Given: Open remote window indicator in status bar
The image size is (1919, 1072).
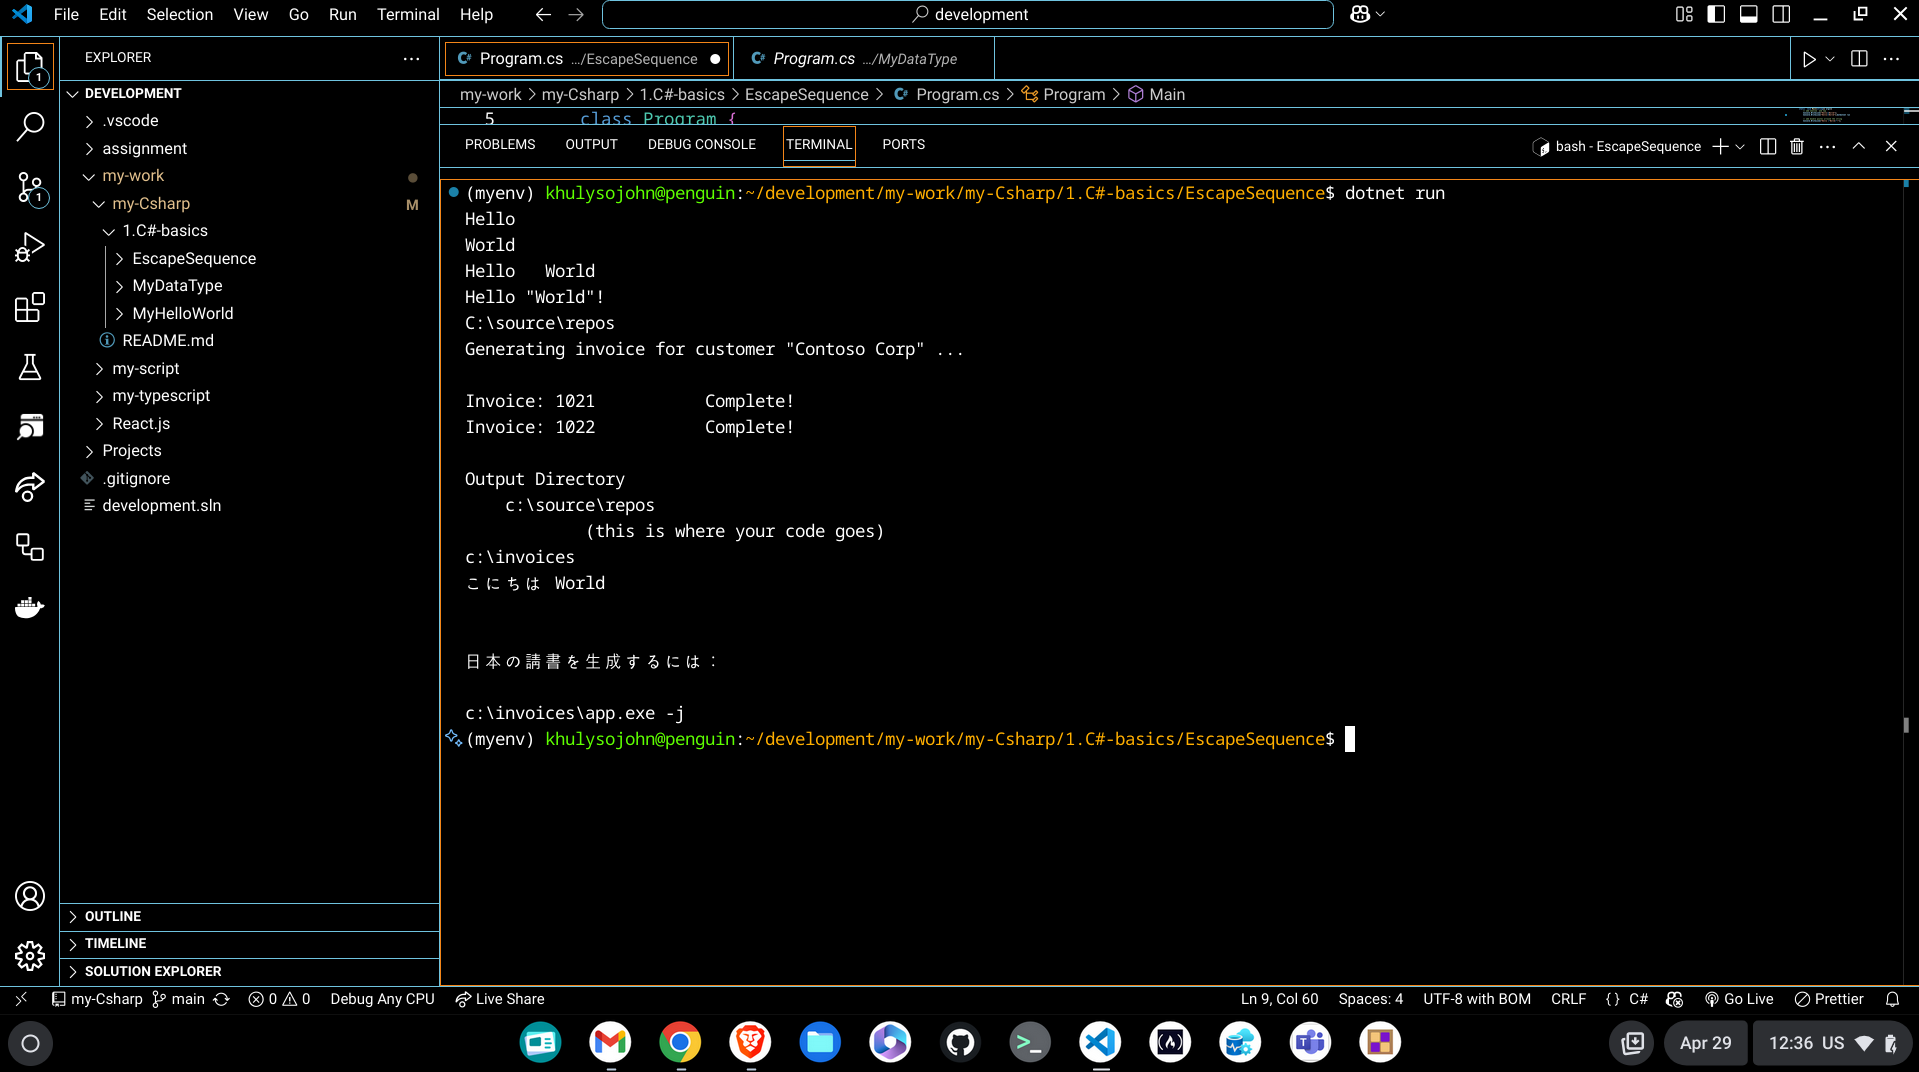Looking at the screenshot, I should pyautogui.click(x=21, y=999).
